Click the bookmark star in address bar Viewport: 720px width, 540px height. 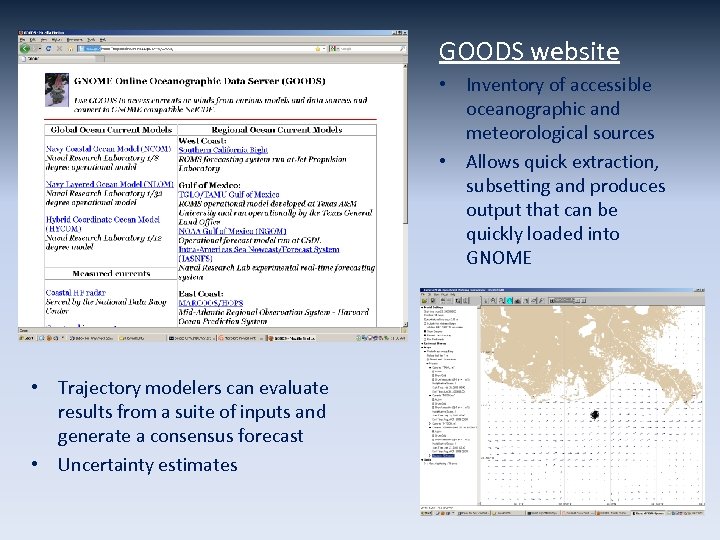pyautogui.click(x=317, y=49)
